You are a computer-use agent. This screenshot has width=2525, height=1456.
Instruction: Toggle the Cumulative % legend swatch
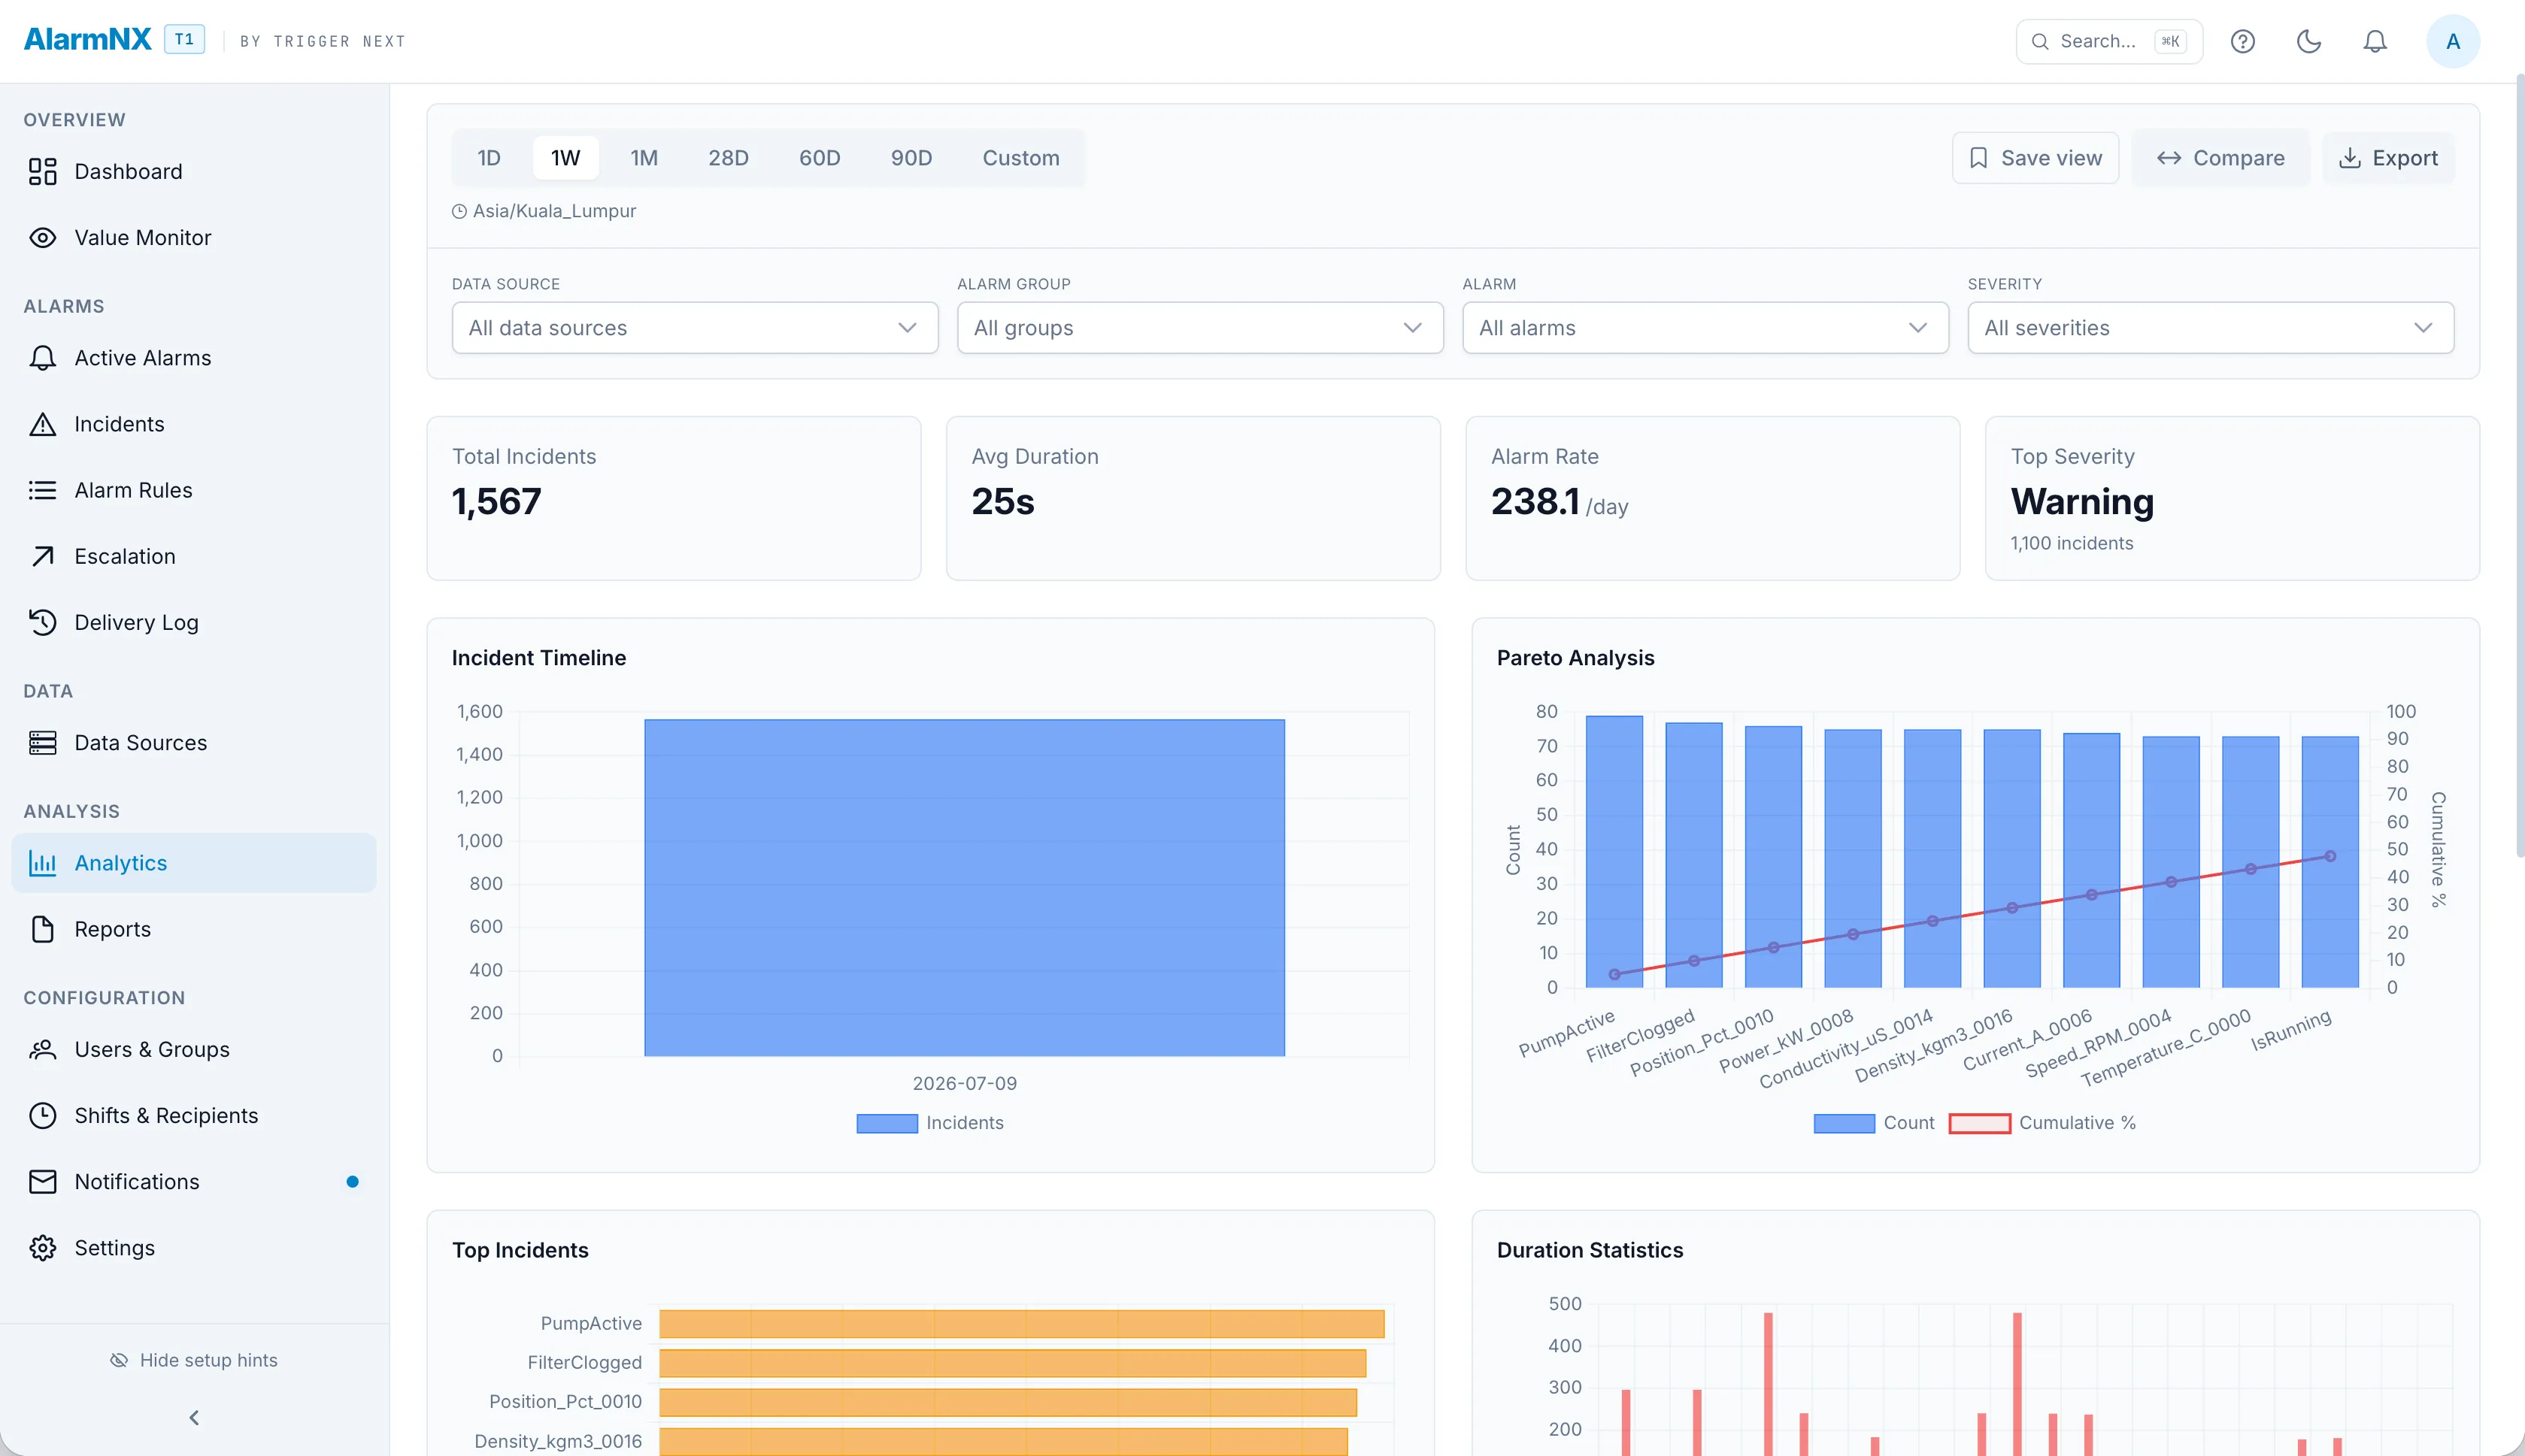tap(1979, 1123)
